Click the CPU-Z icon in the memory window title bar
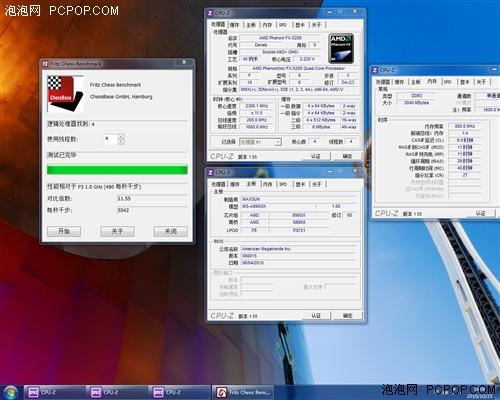The width and height of the screenshot is (500, 400). pyautogui.click(x=375, y=70)
